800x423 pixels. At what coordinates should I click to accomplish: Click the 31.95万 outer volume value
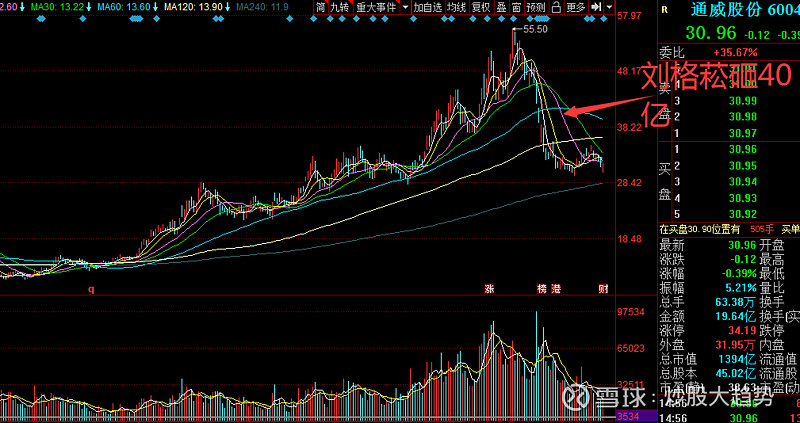tap(737, 344)
